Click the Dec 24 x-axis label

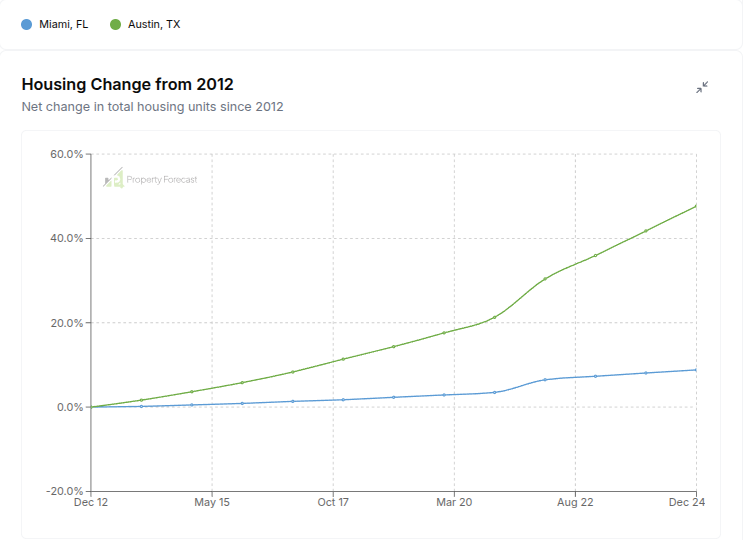(x=687, y=502)
